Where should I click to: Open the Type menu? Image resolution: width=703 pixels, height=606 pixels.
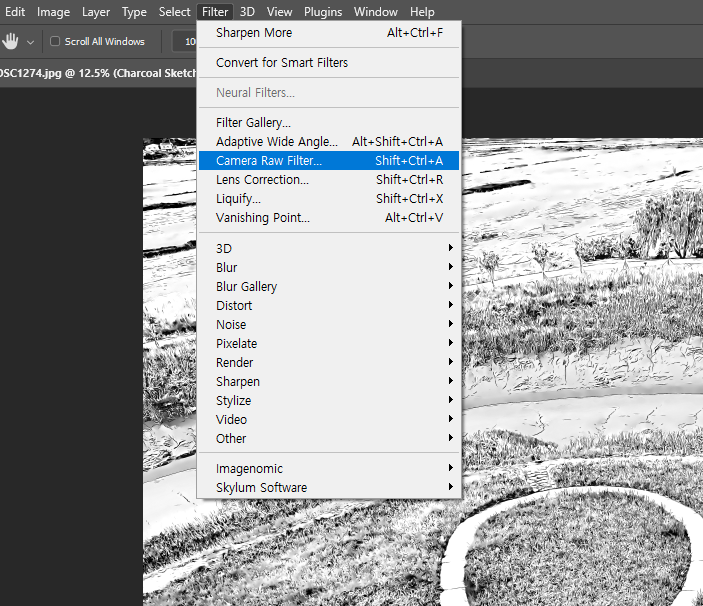coord(134,12)
